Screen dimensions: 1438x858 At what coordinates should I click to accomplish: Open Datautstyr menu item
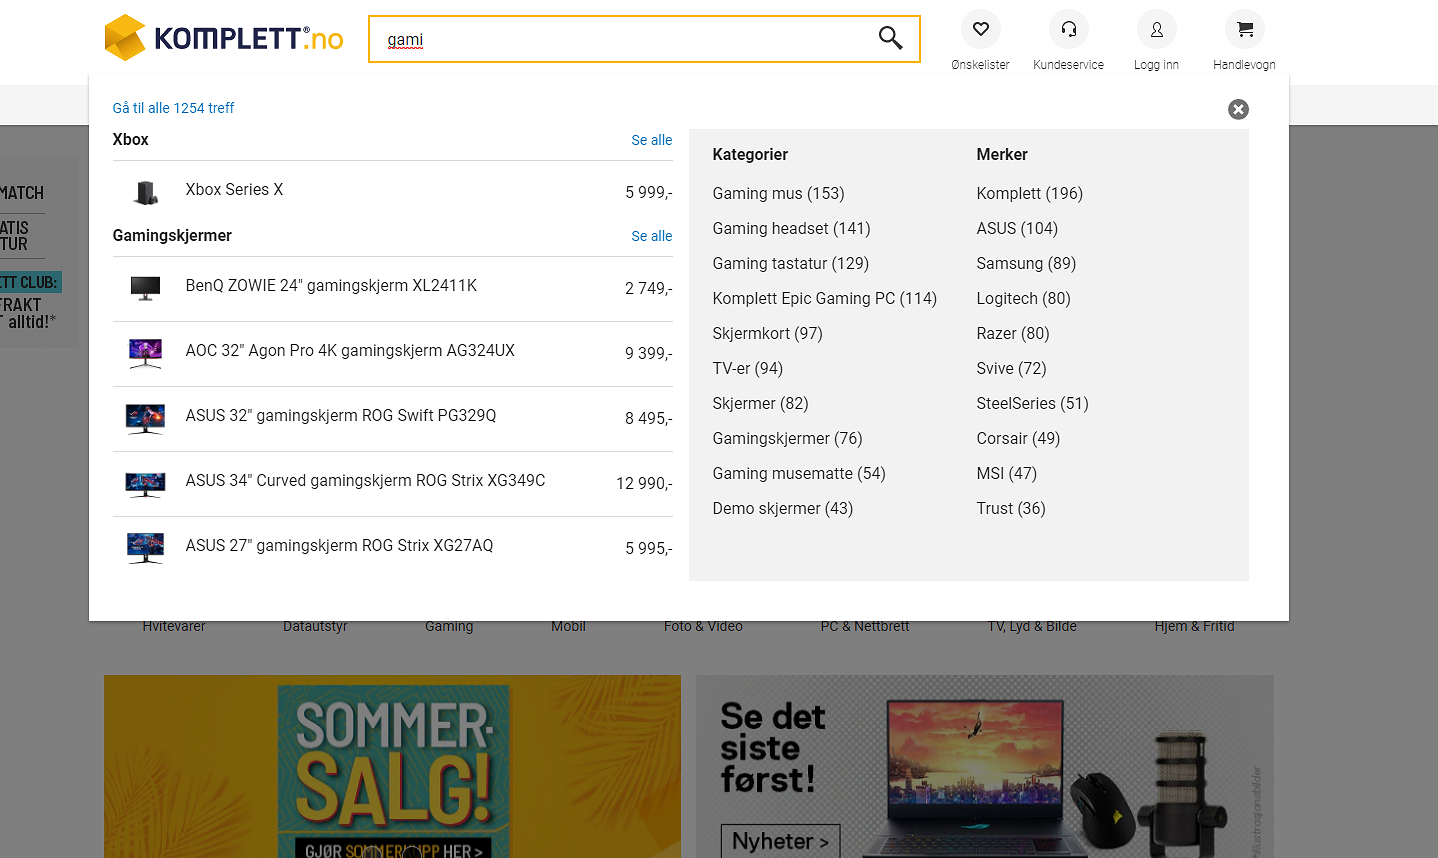[315, 627]
